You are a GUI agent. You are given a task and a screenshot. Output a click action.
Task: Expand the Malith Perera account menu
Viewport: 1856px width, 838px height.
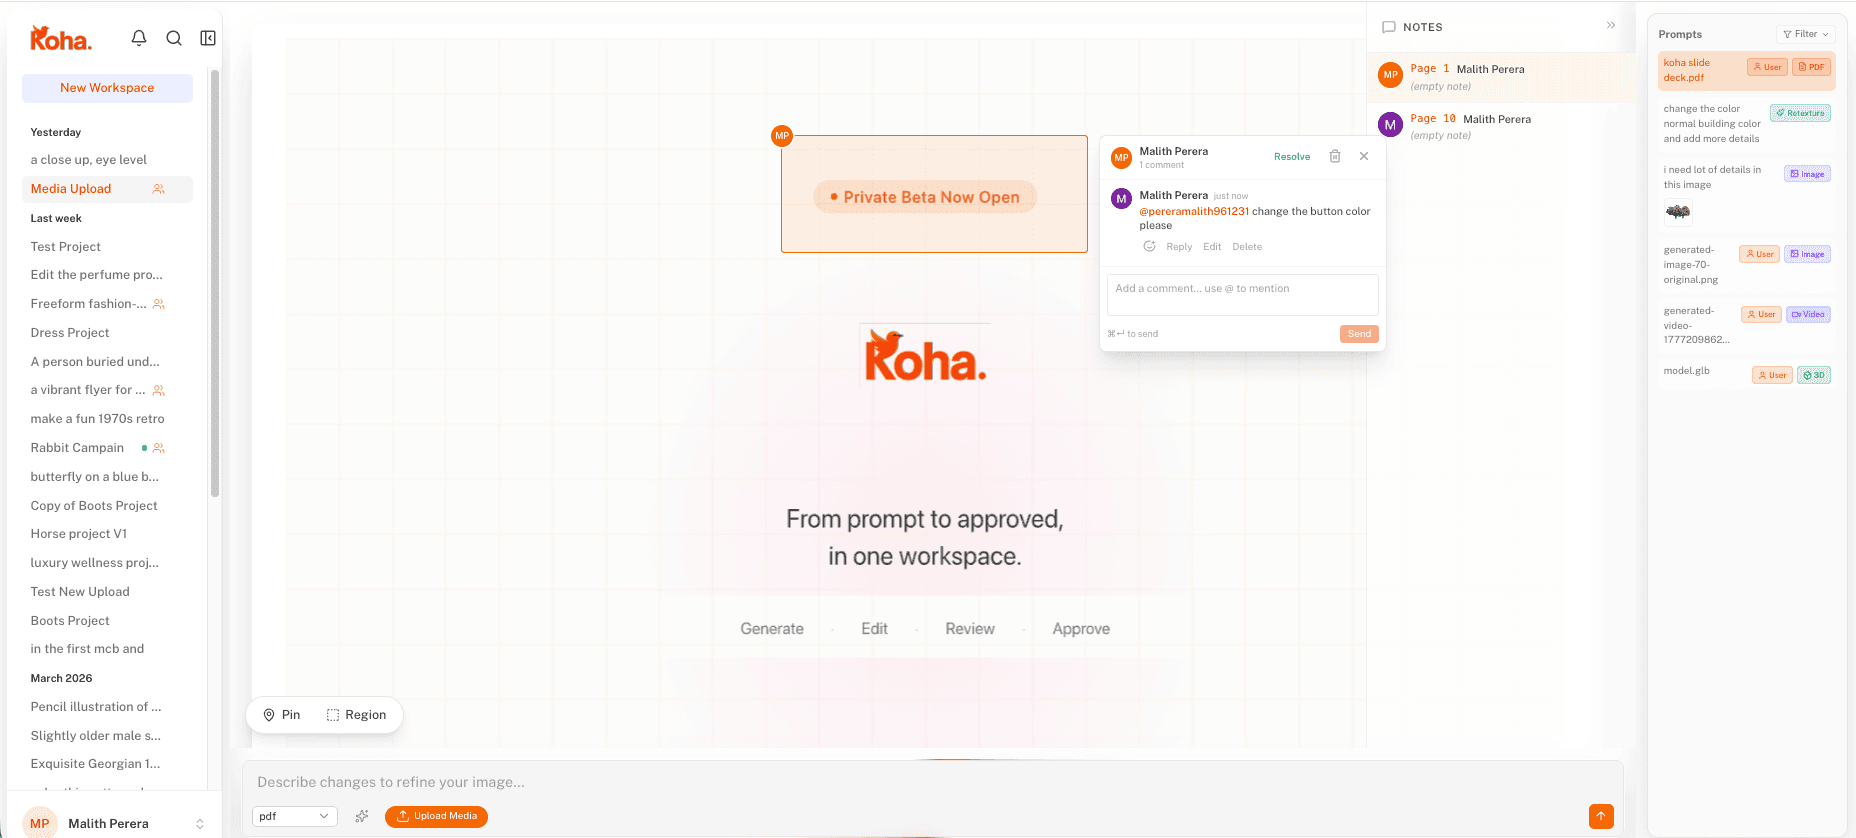point(200,824)
